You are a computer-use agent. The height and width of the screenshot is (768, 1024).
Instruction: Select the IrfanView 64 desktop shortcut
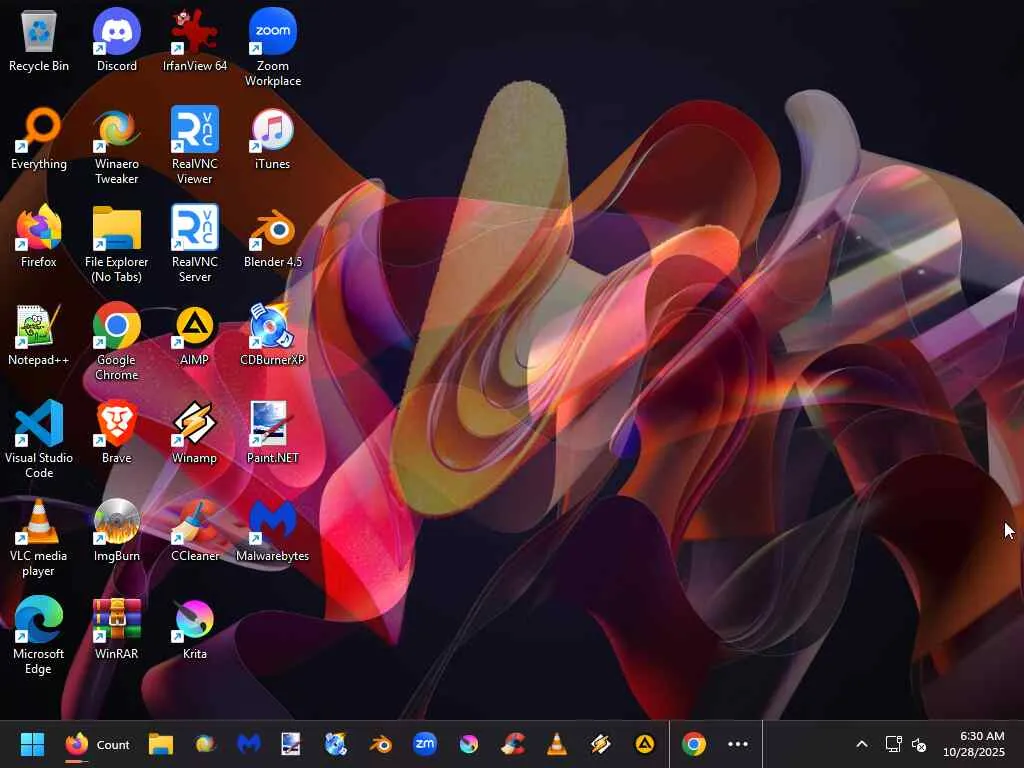pos(195,40)
